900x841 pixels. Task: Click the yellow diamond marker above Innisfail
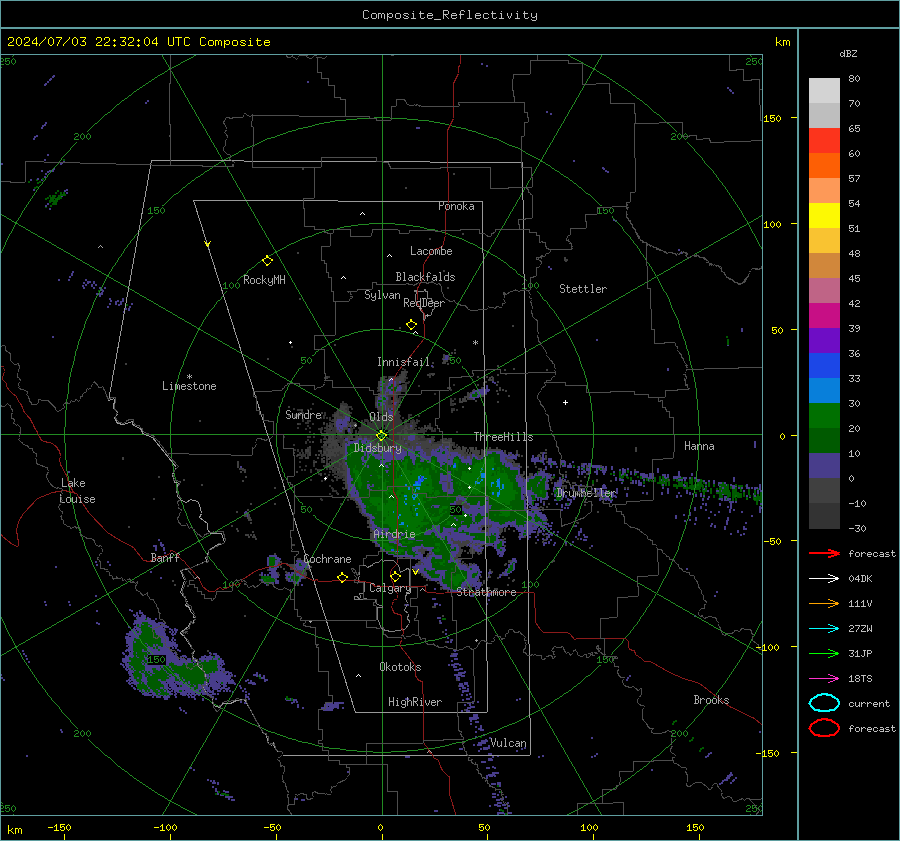click(412, 324)
